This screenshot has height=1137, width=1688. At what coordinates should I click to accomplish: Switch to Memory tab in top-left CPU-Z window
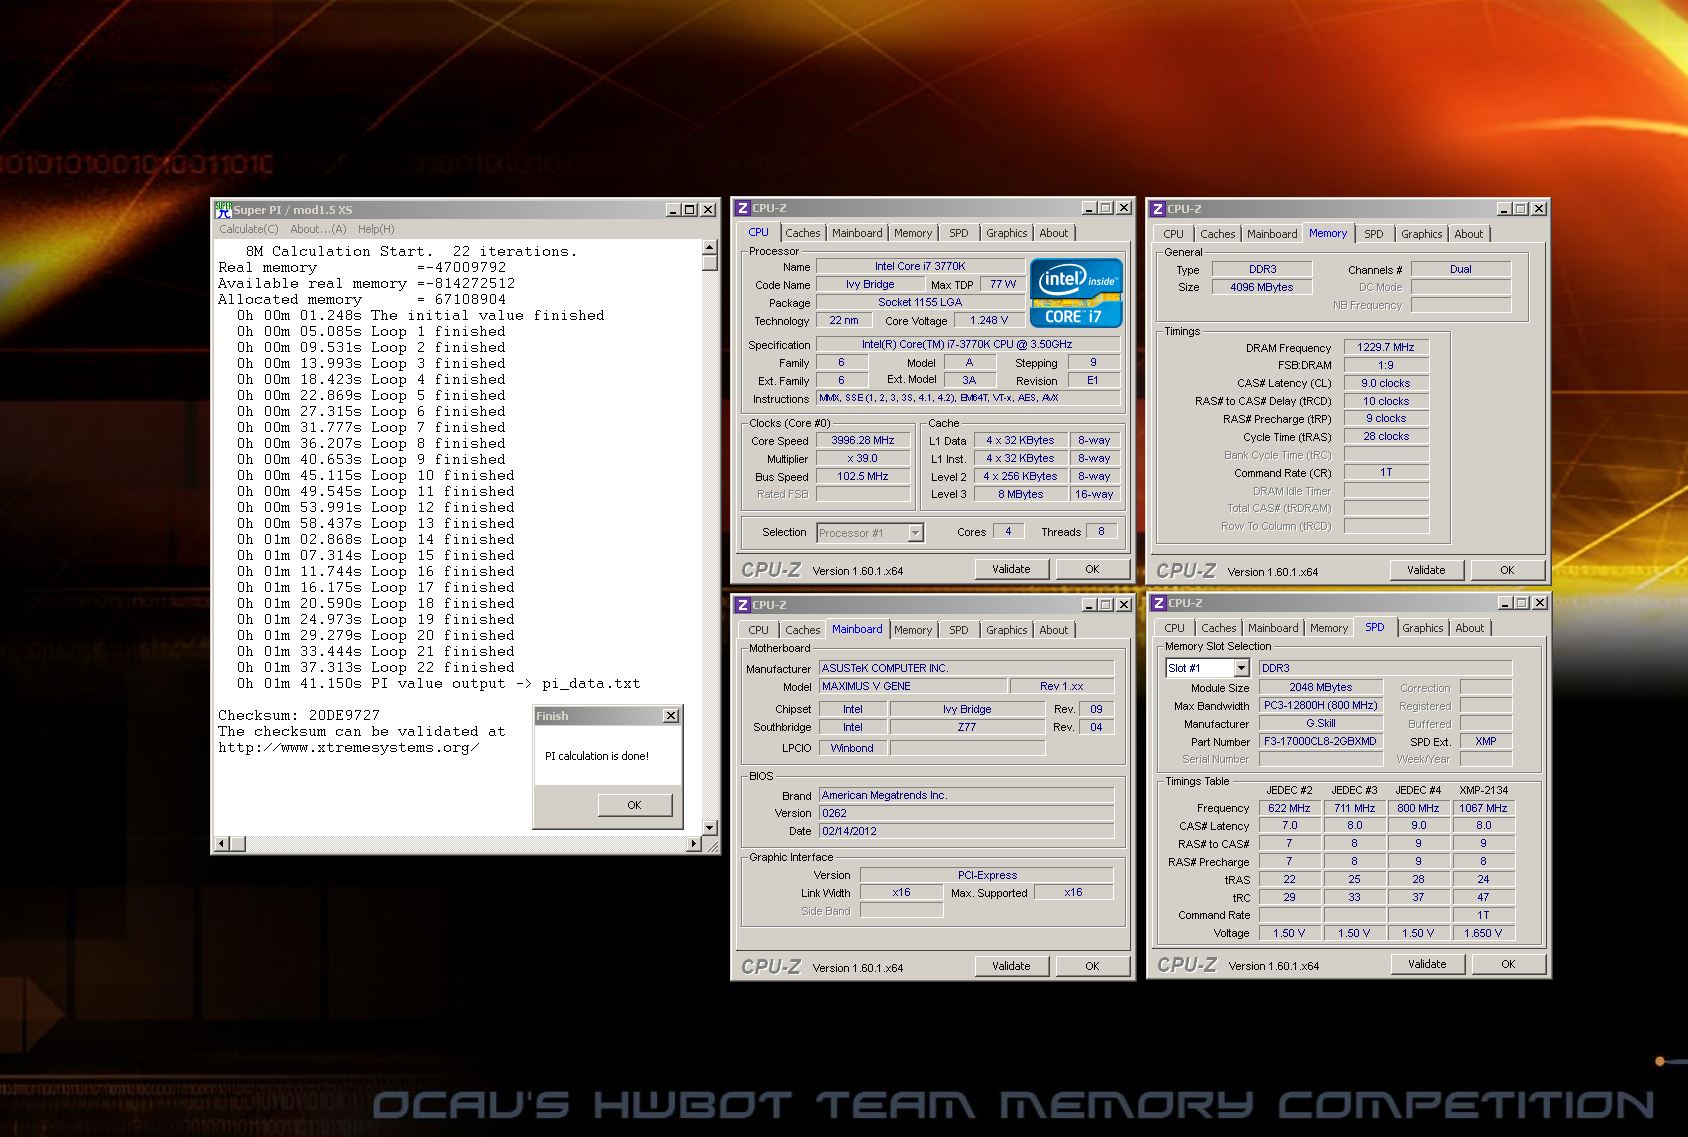tap(913, 233)
